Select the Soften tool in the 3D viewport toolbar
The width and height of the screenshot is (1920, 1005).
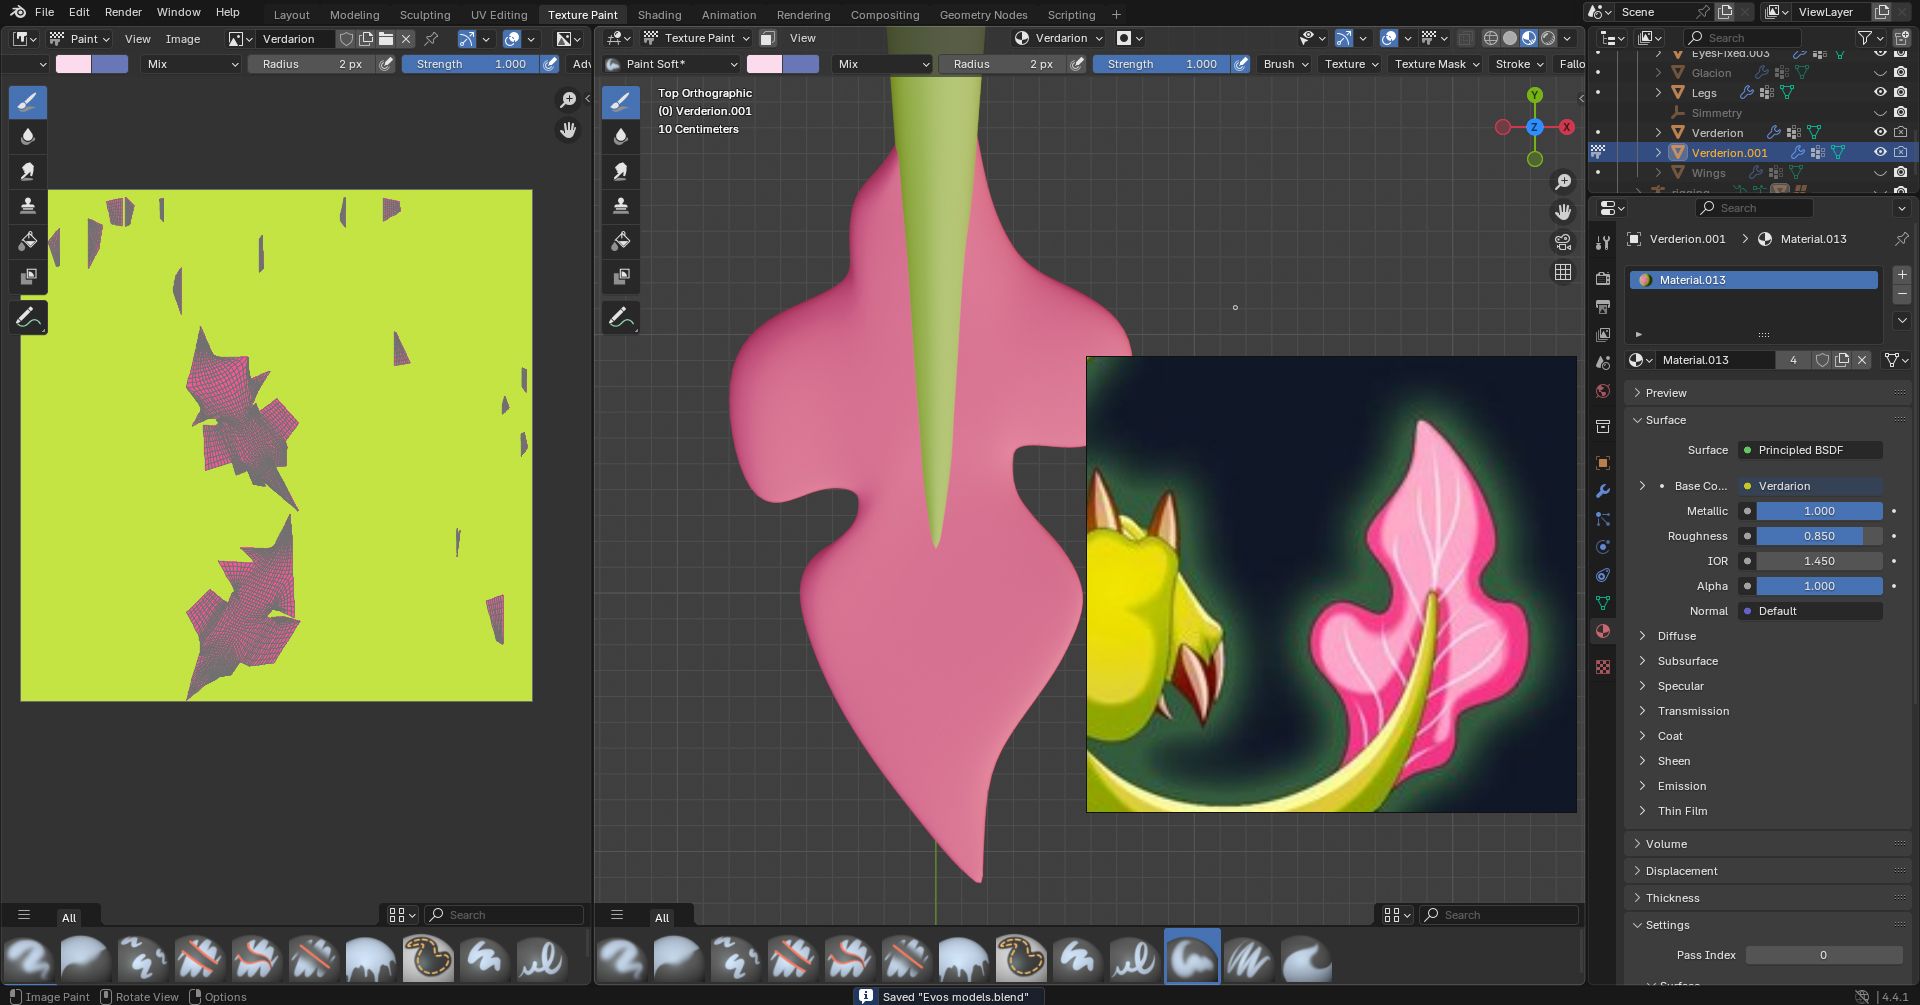tap(621, 137)
